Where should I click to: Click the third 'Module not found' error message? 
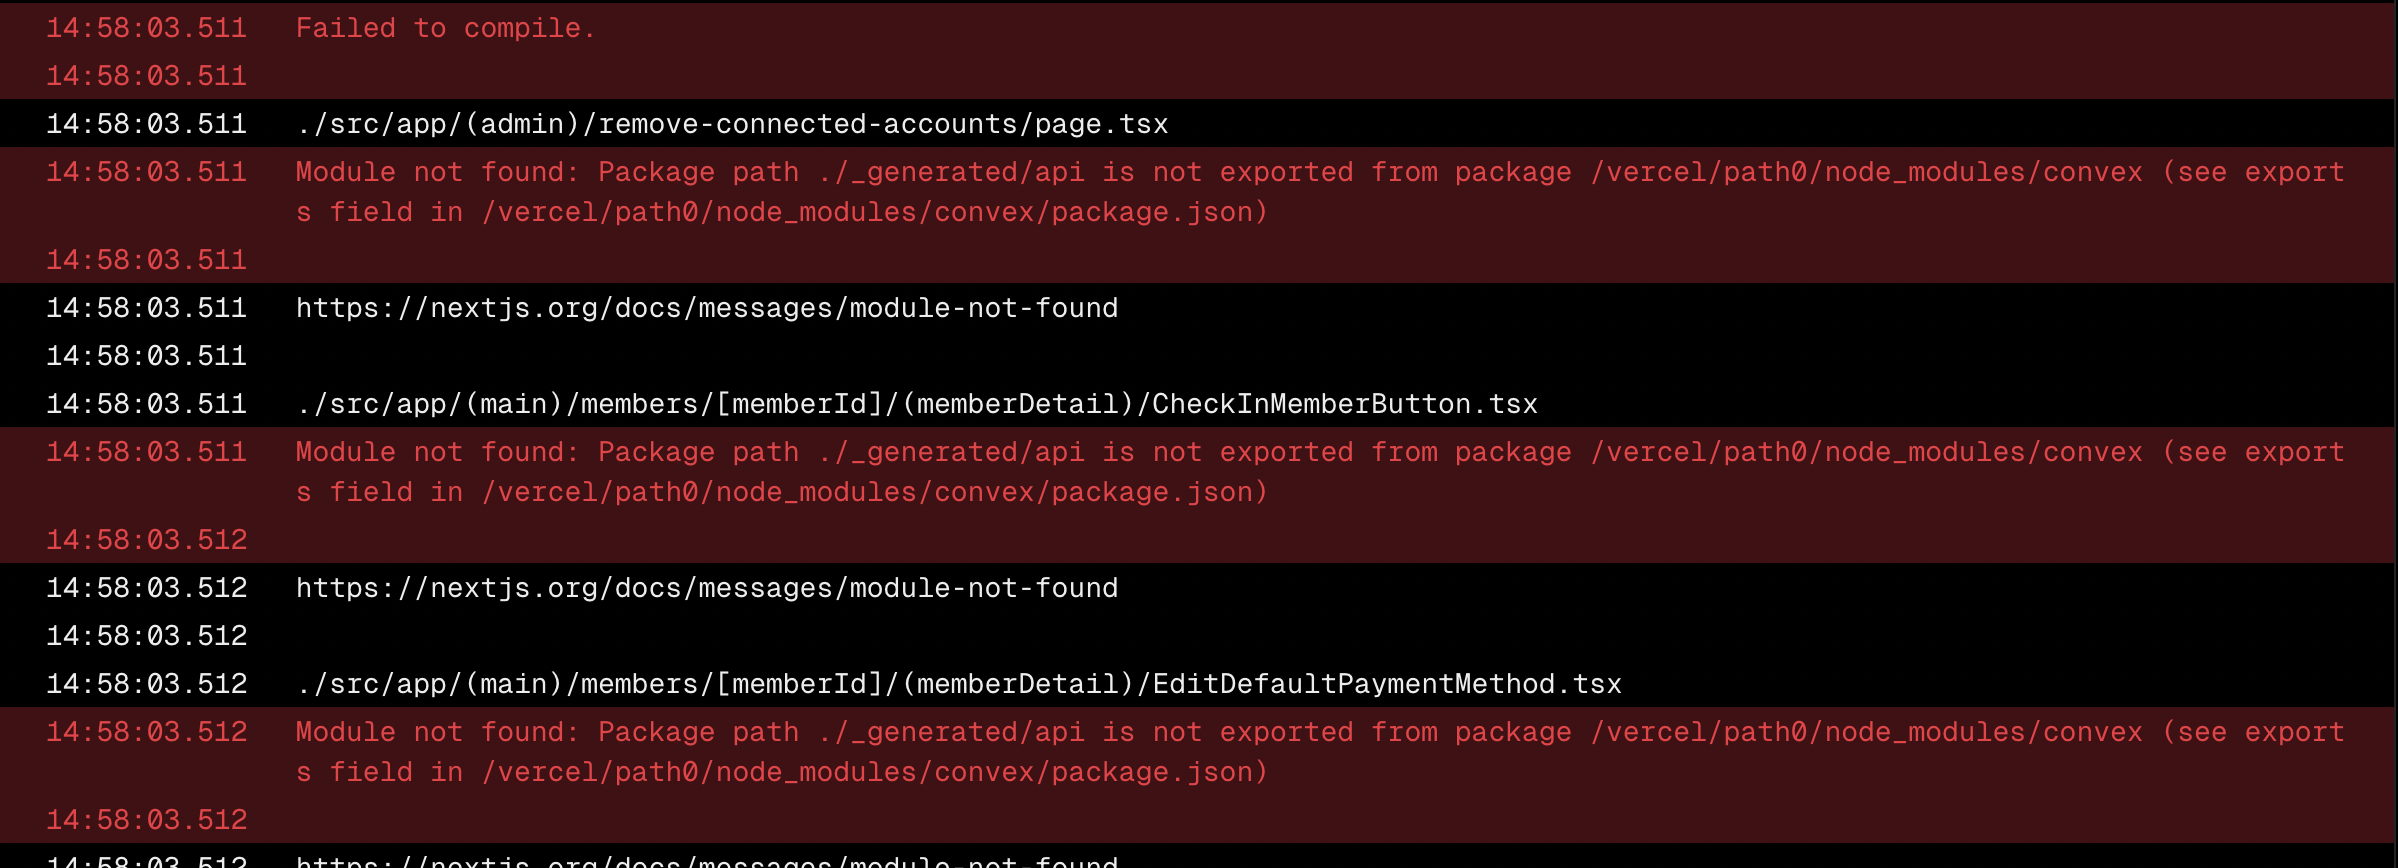1320,752
